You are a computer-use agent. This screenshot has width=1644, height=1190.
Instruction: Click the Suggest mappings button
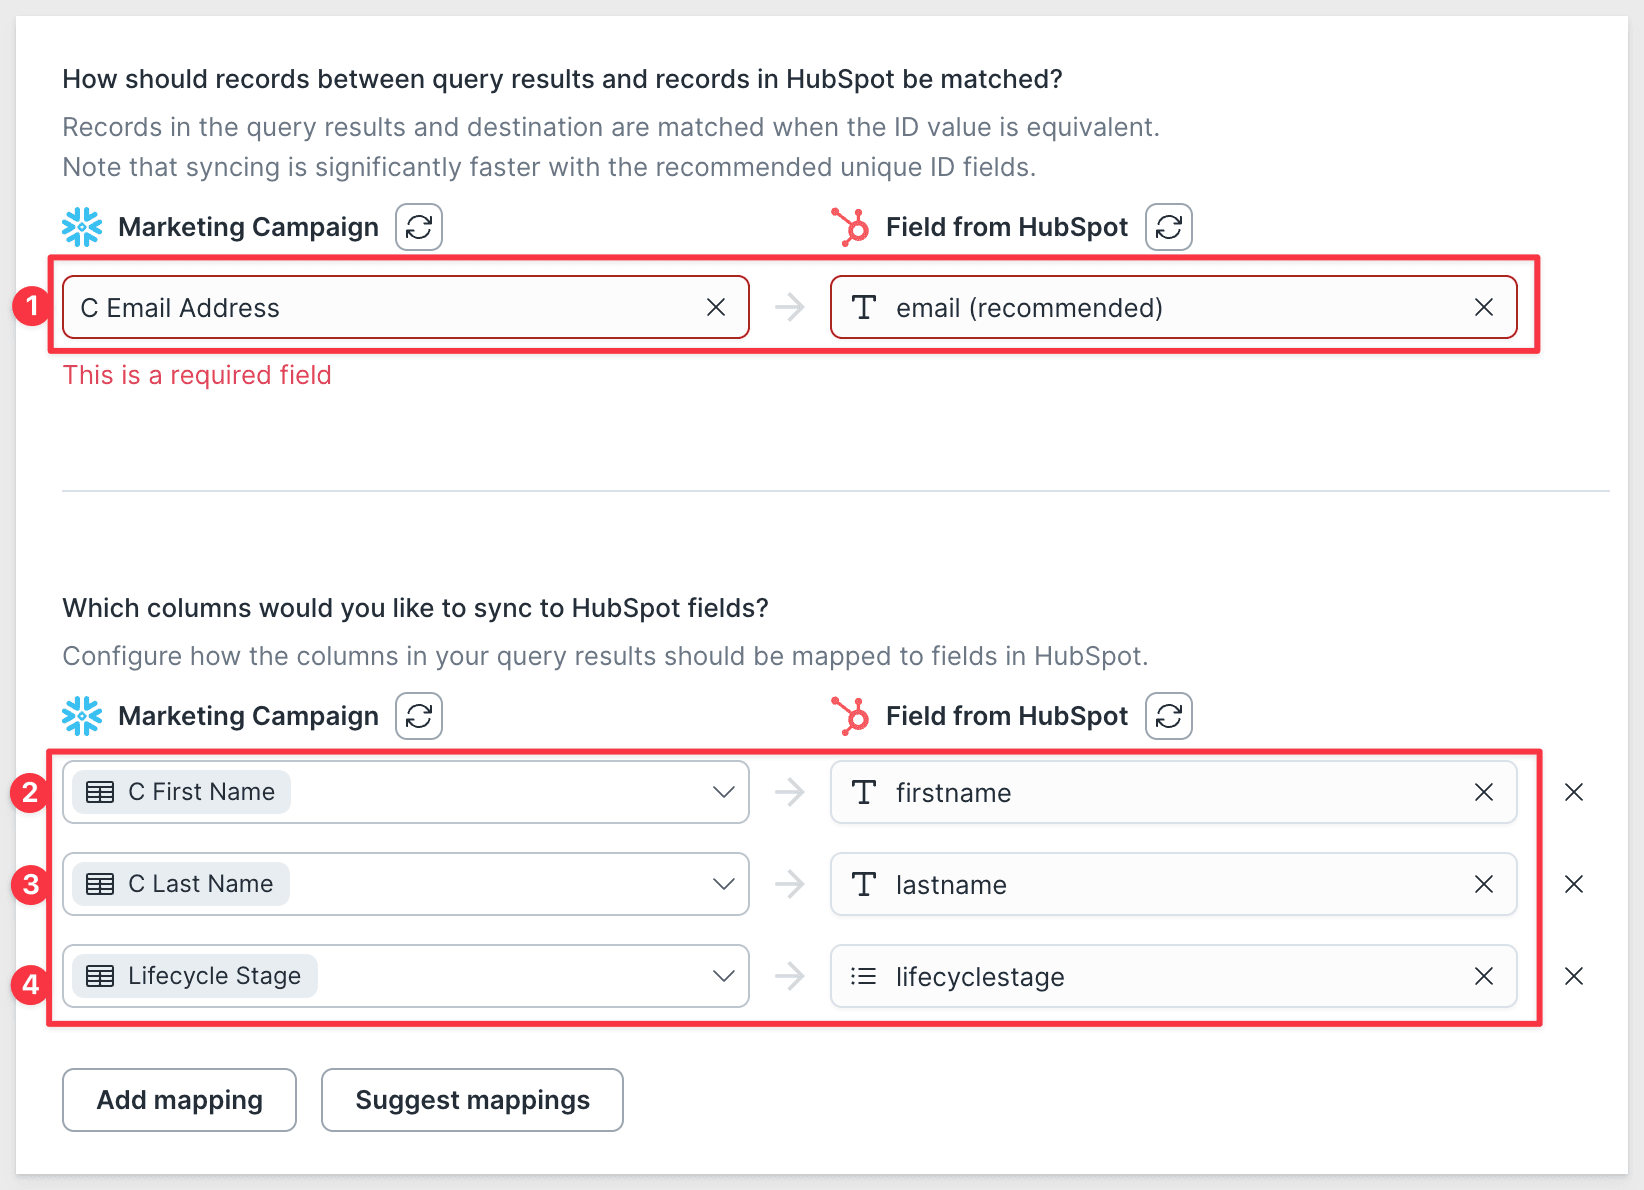pyautogui.click(x=472, y=1099)
